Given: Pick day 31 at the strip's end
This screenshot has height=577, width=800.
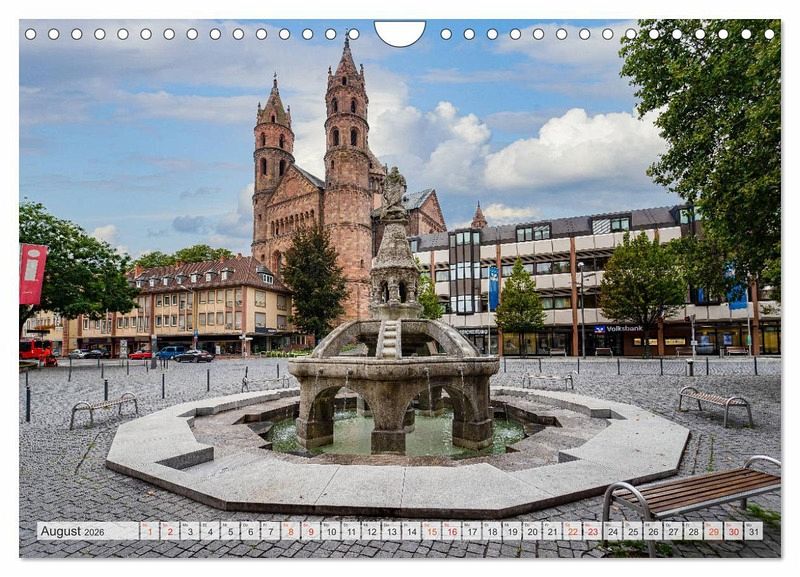Looking at the screenshot, I should pyautogui.click(x=752, y=531).
